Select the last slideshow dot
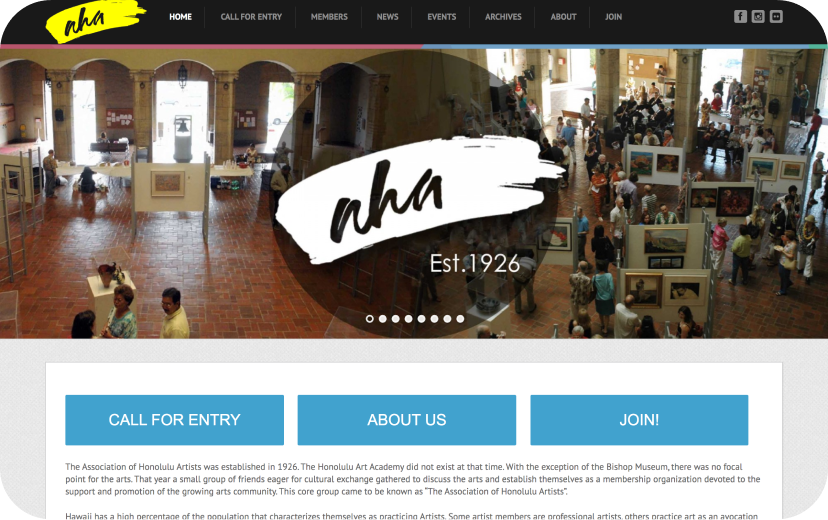 460,319
